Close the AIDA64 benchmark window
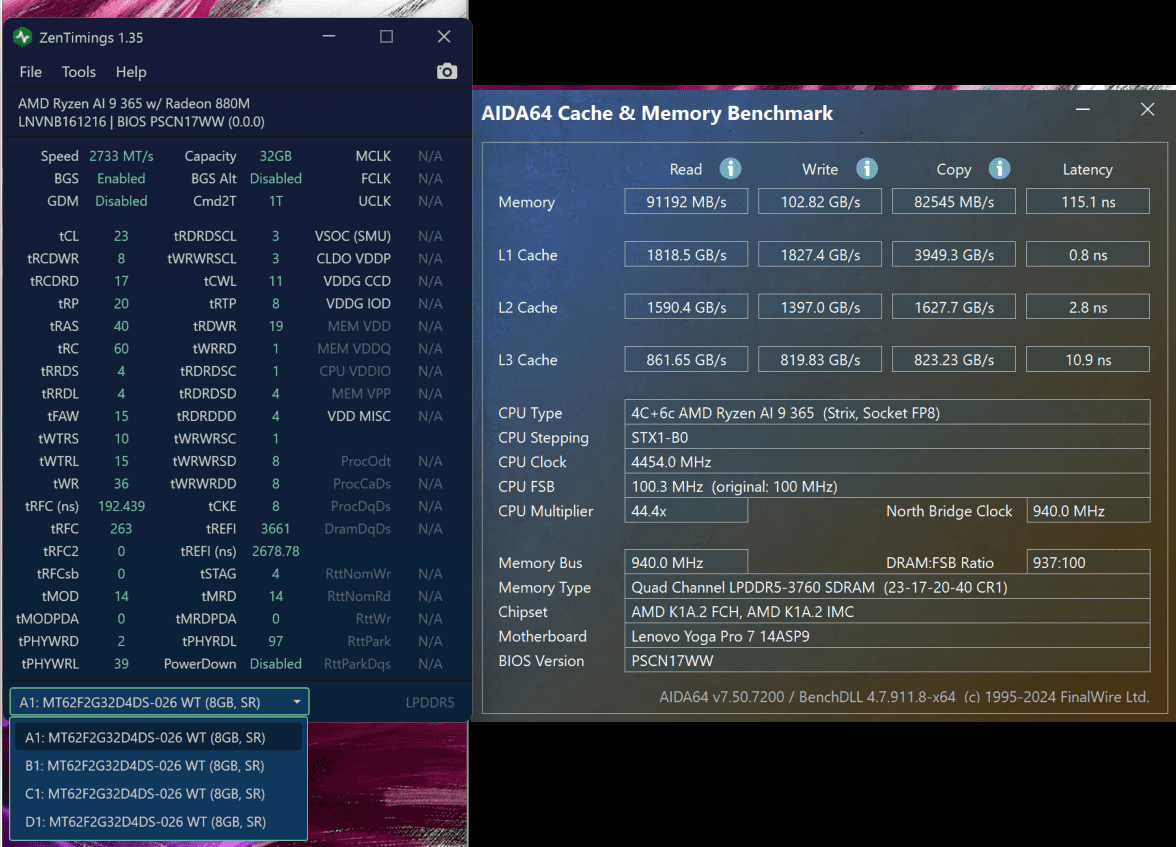This screenshot has height=847, width=1176. [1148, 110]
